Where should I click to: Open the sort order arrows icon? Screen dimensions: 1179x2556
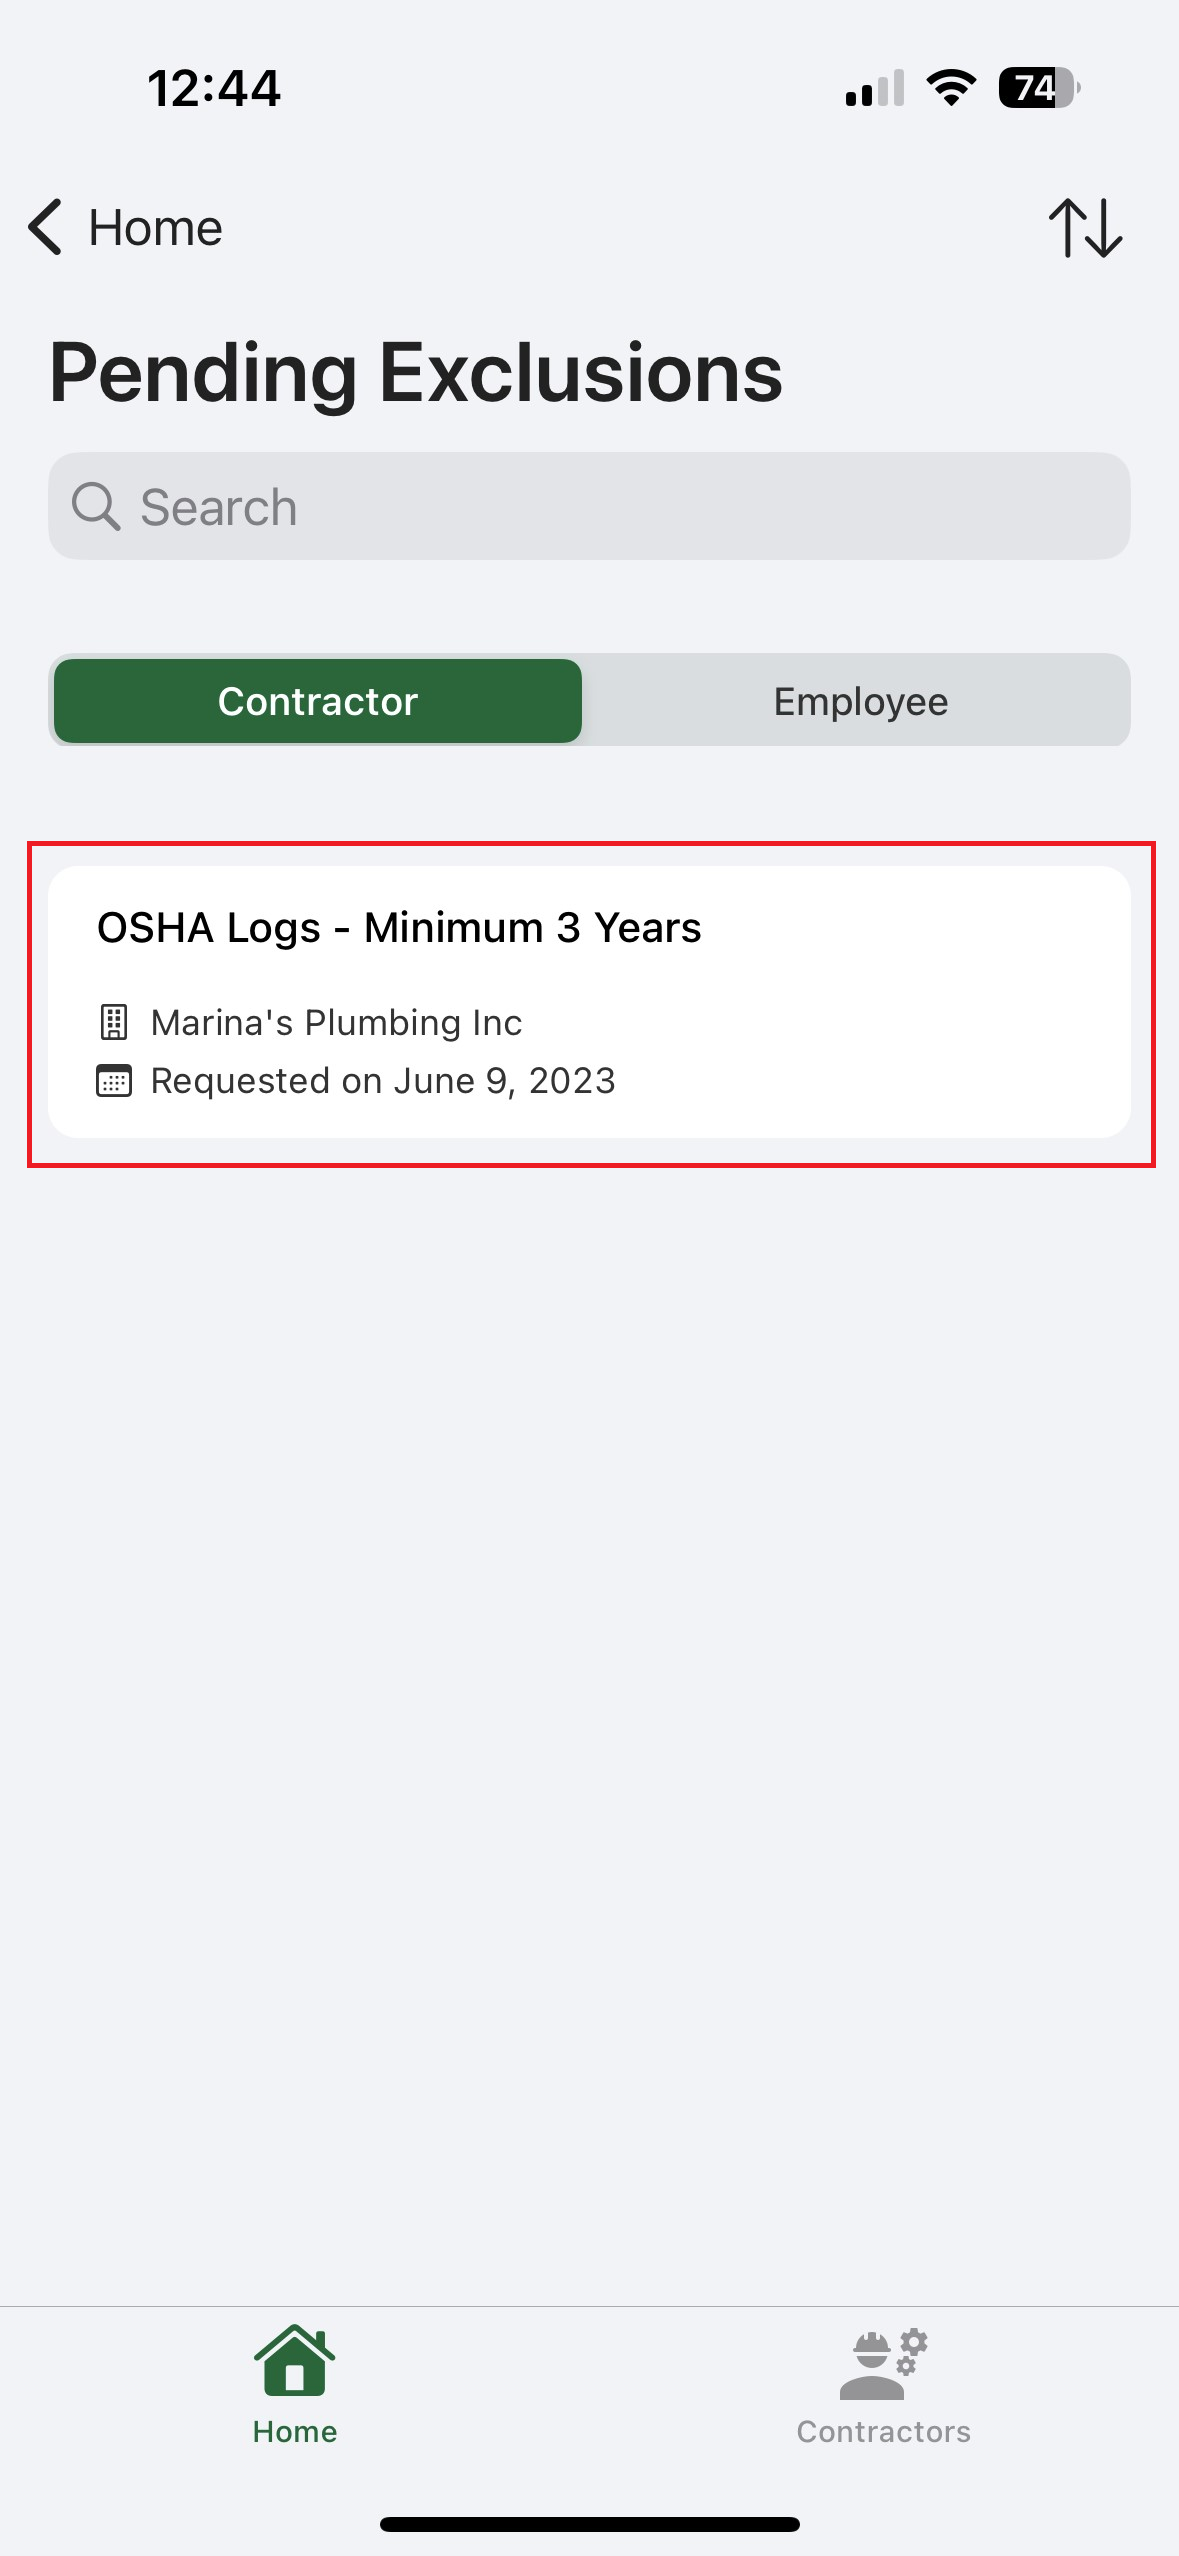click(1085, 228)
